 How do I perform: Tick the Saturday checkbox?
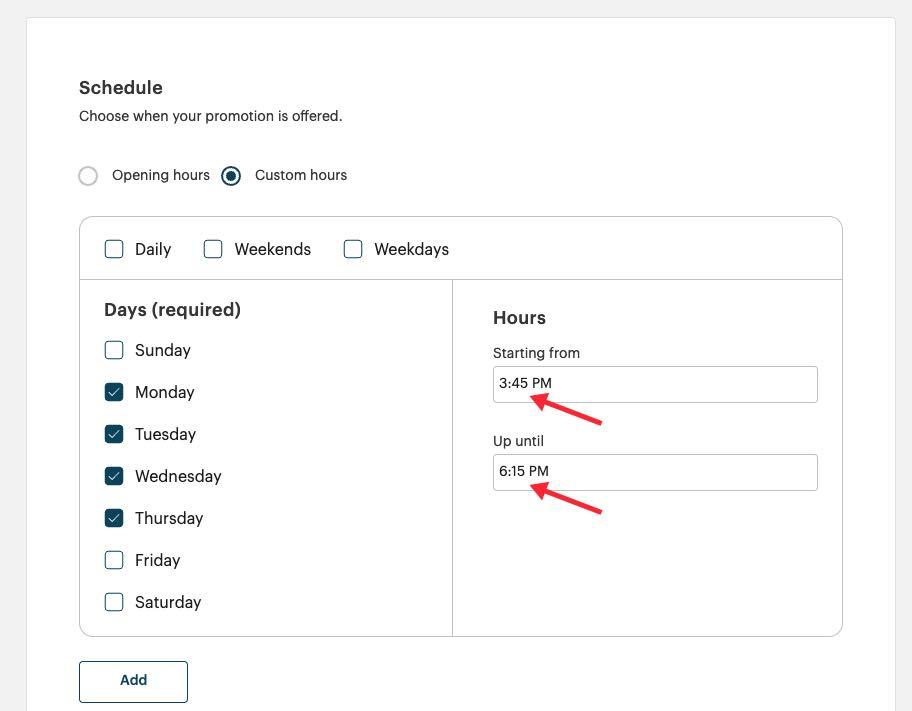(x=114, y=602)
